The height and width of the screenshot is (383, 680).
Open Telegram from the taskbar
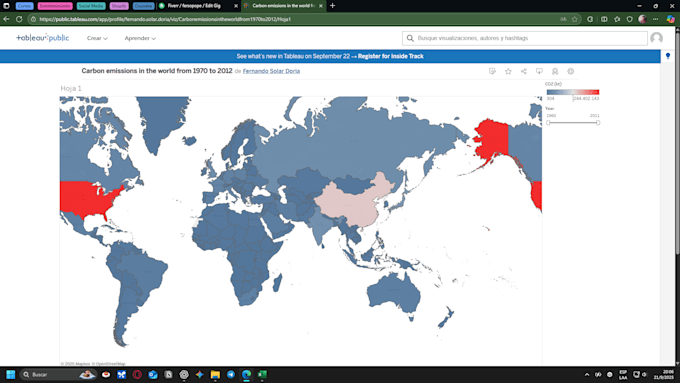(231, 374)
